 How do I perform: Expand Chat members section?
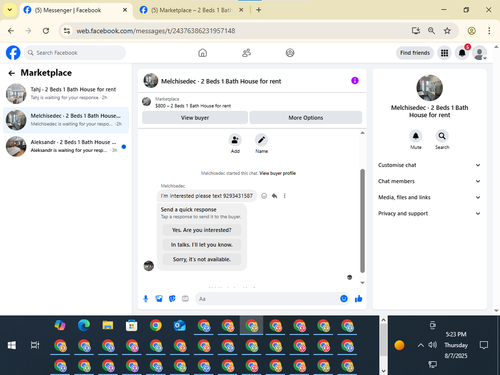(x=429, y=181)
